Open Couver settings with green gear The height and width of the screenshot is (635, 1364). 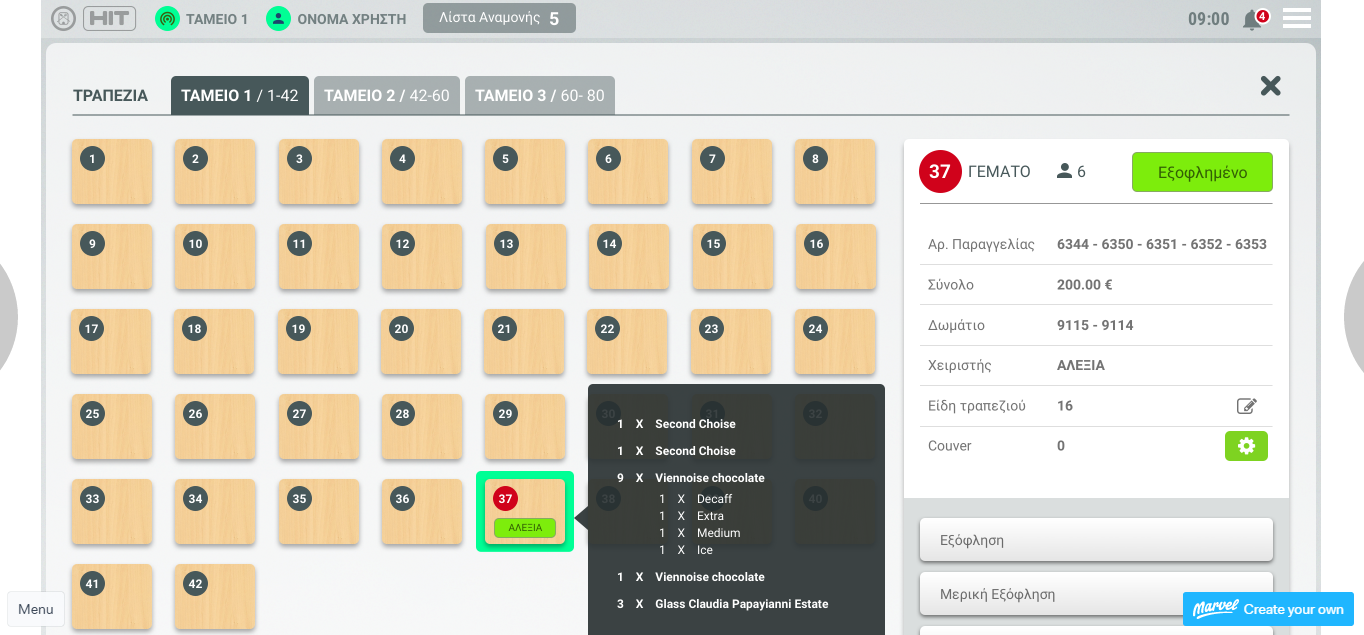point(1246,446)
